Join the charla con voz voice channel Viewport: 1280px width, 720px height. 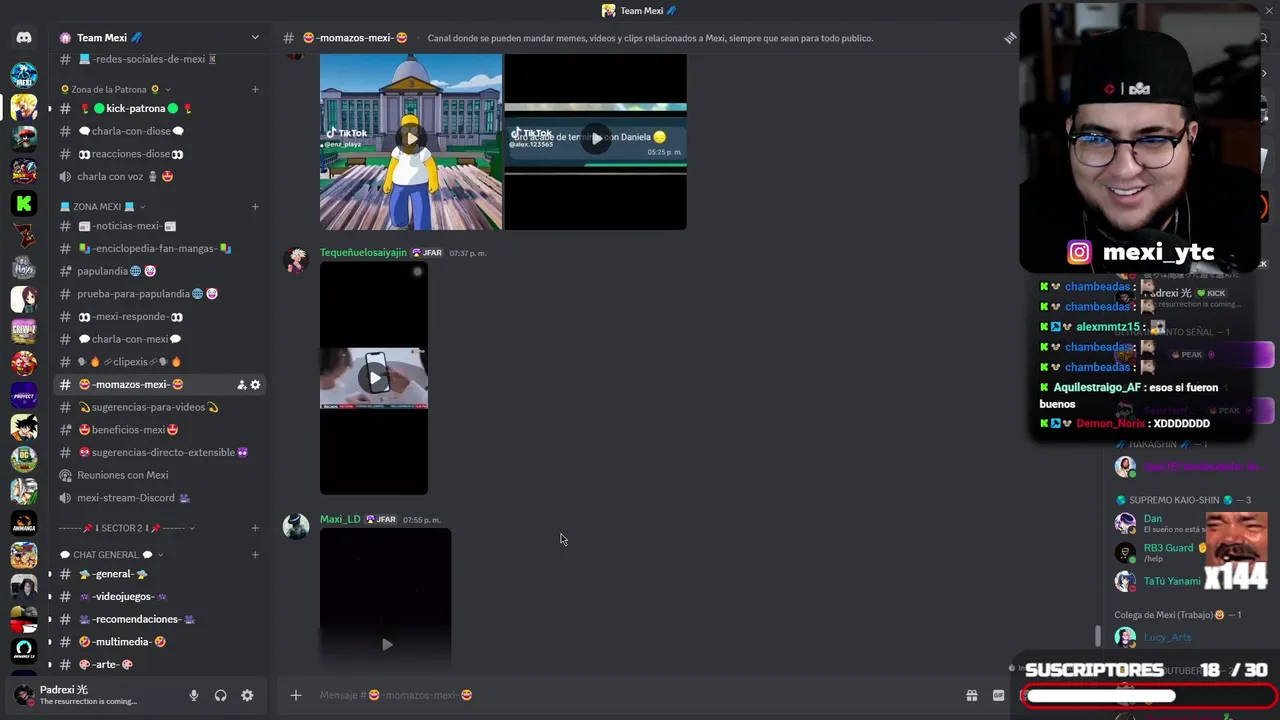pyautogui.click(x=158, y=176)
